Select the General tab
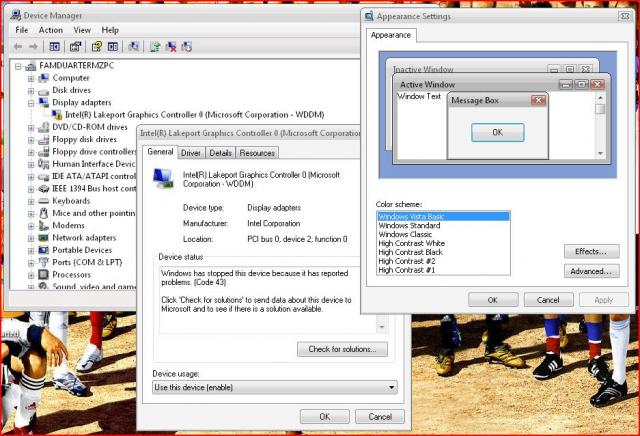640x436 pixels. click(x=160, y=151)
